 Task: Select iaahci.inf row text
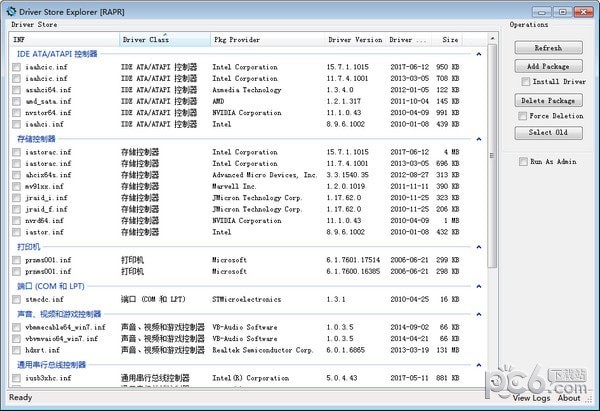44,124
